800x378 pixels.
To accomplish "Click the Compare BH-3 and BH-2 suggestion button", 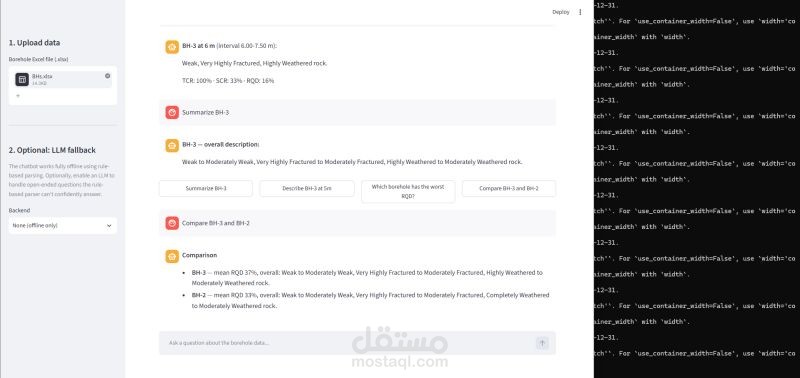I will tap(509, 188).
